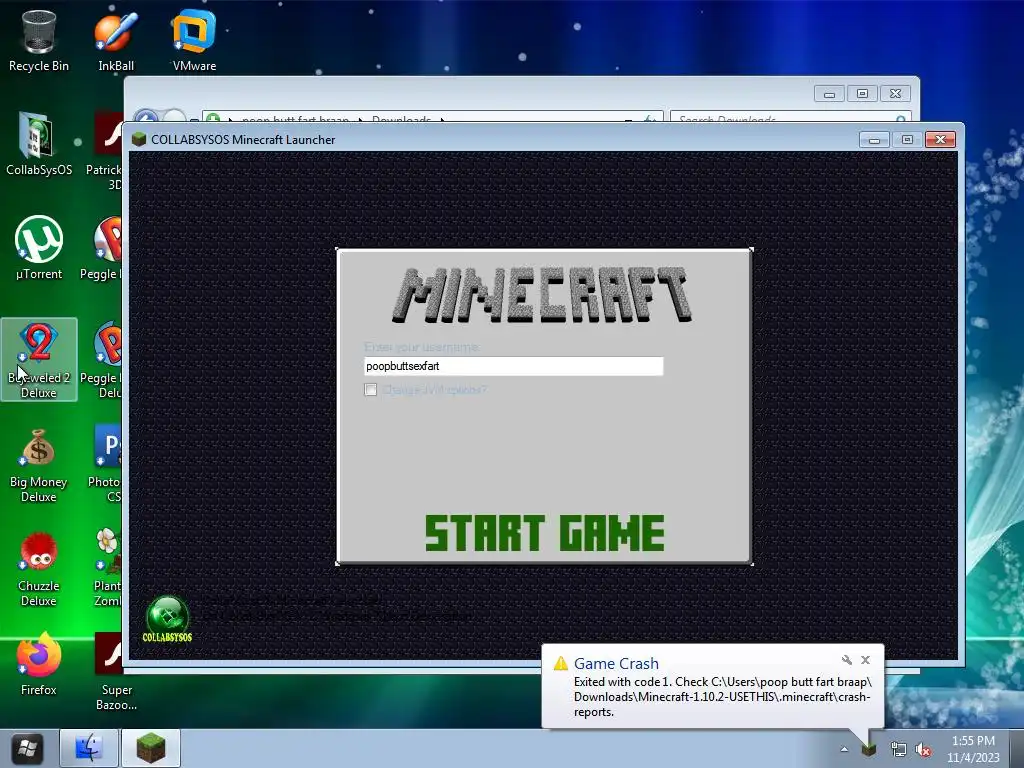This screenshot has width=1024, height=768.
Task: Click Search Downloads box in Explorer
Action: point(790,118)
